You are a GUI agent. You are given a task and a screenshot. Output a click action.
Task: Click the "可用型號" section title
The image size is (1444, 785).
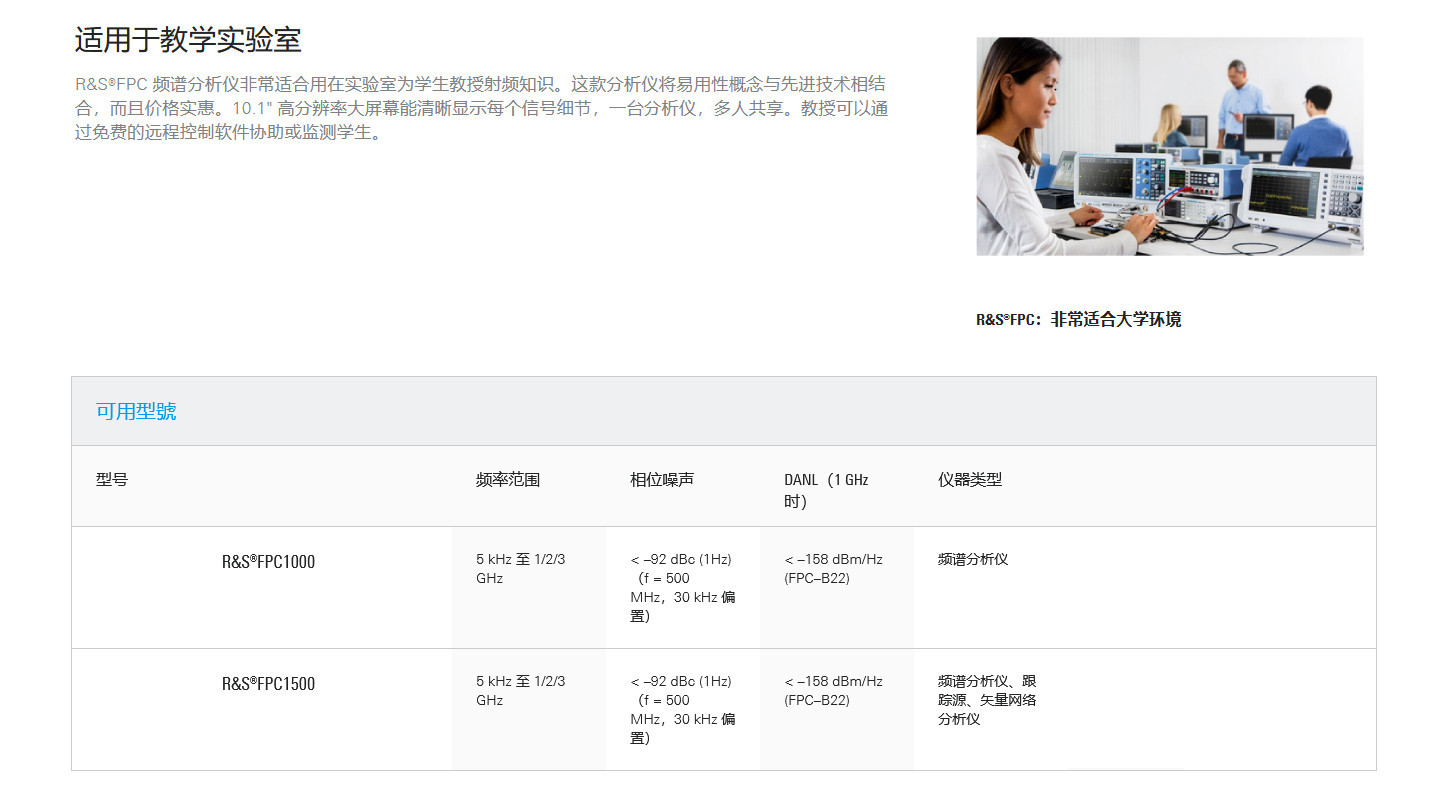click(x=136, y=411)
